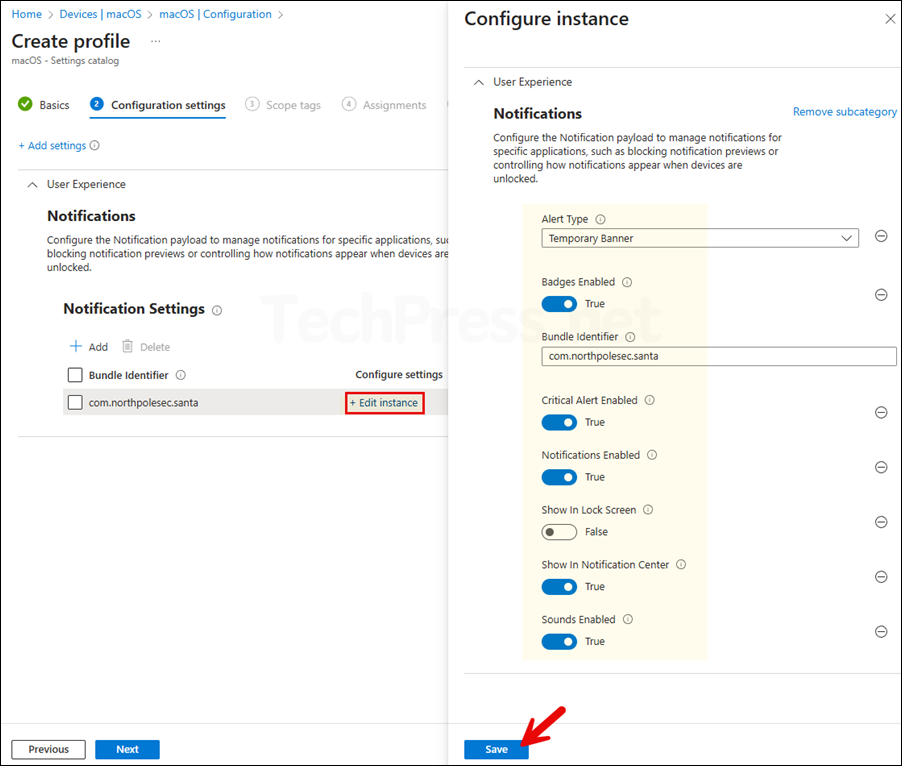
Task: Open the Alert Type Temporary Banner dropdown
Action: pos(700,238)
